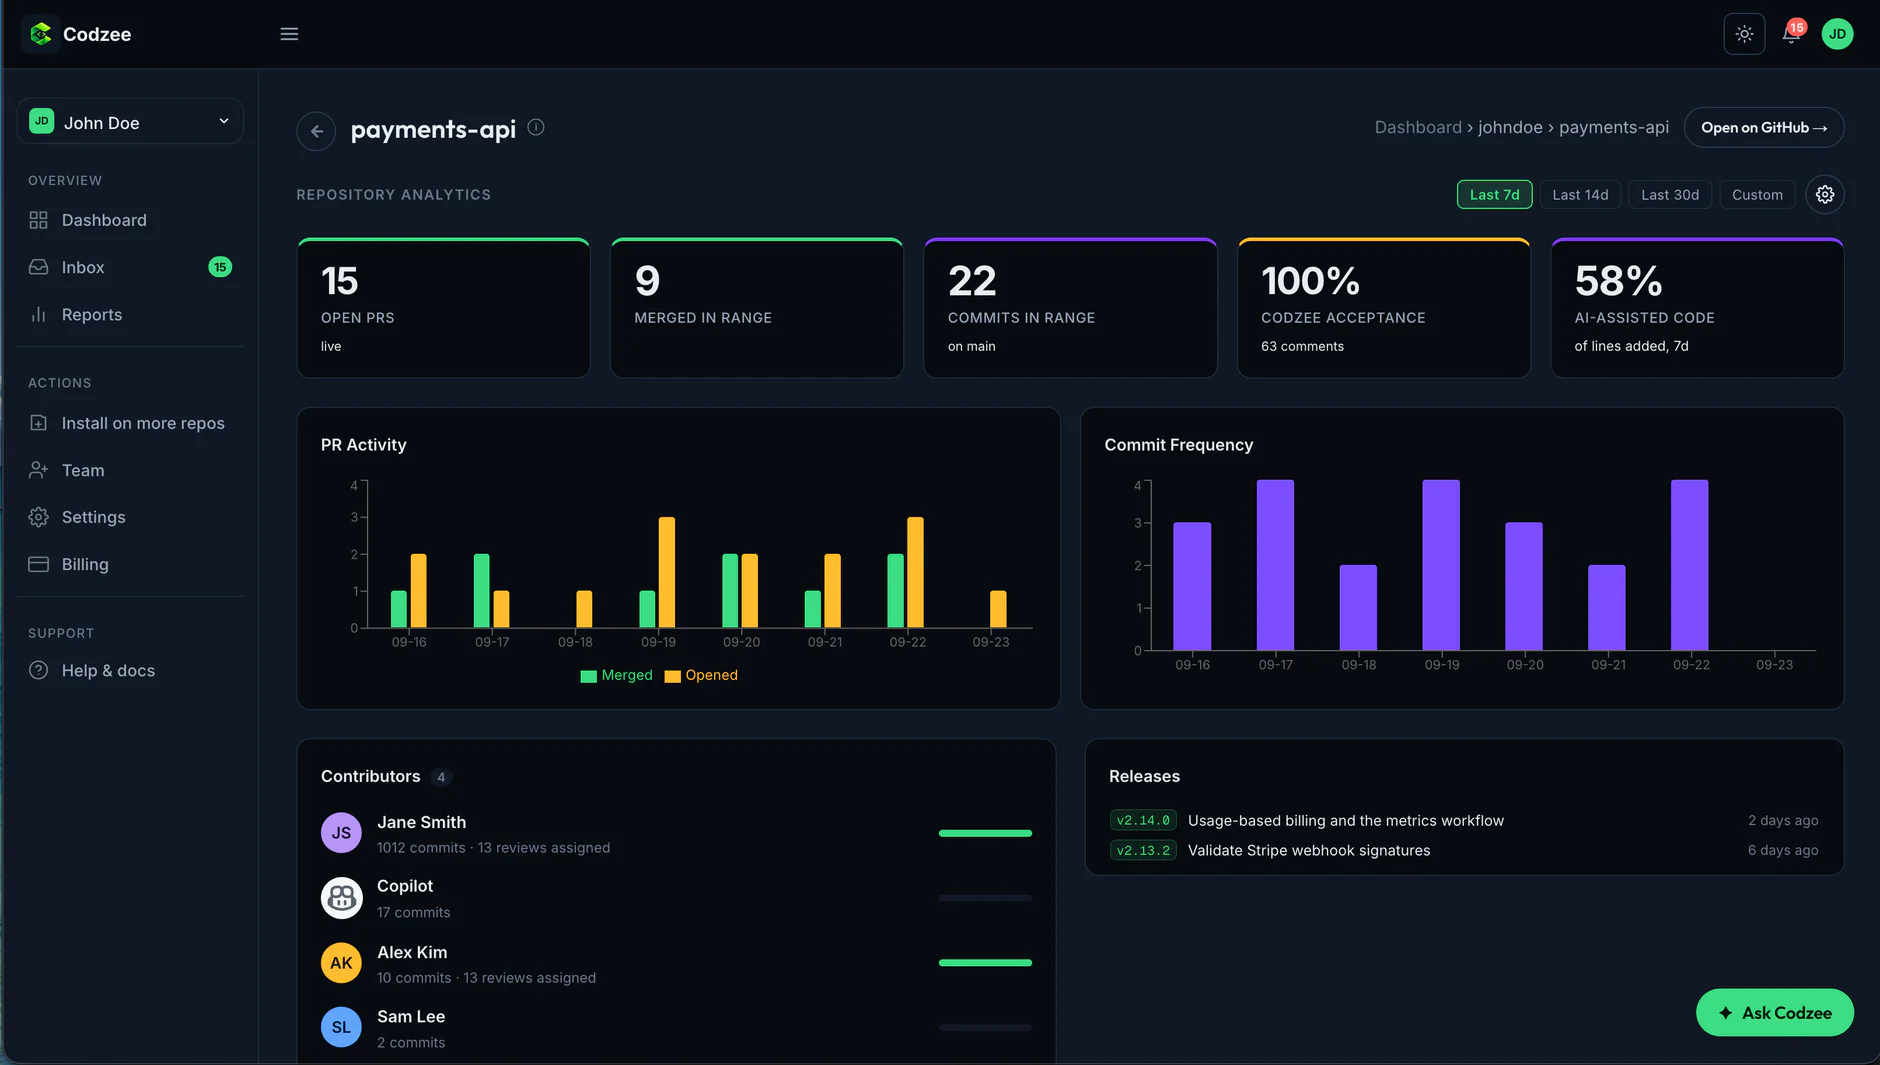Click the 58% AI-Assisted Code card
1880x1065 pixels.
pyautogui.click(x=1697, y=308)
